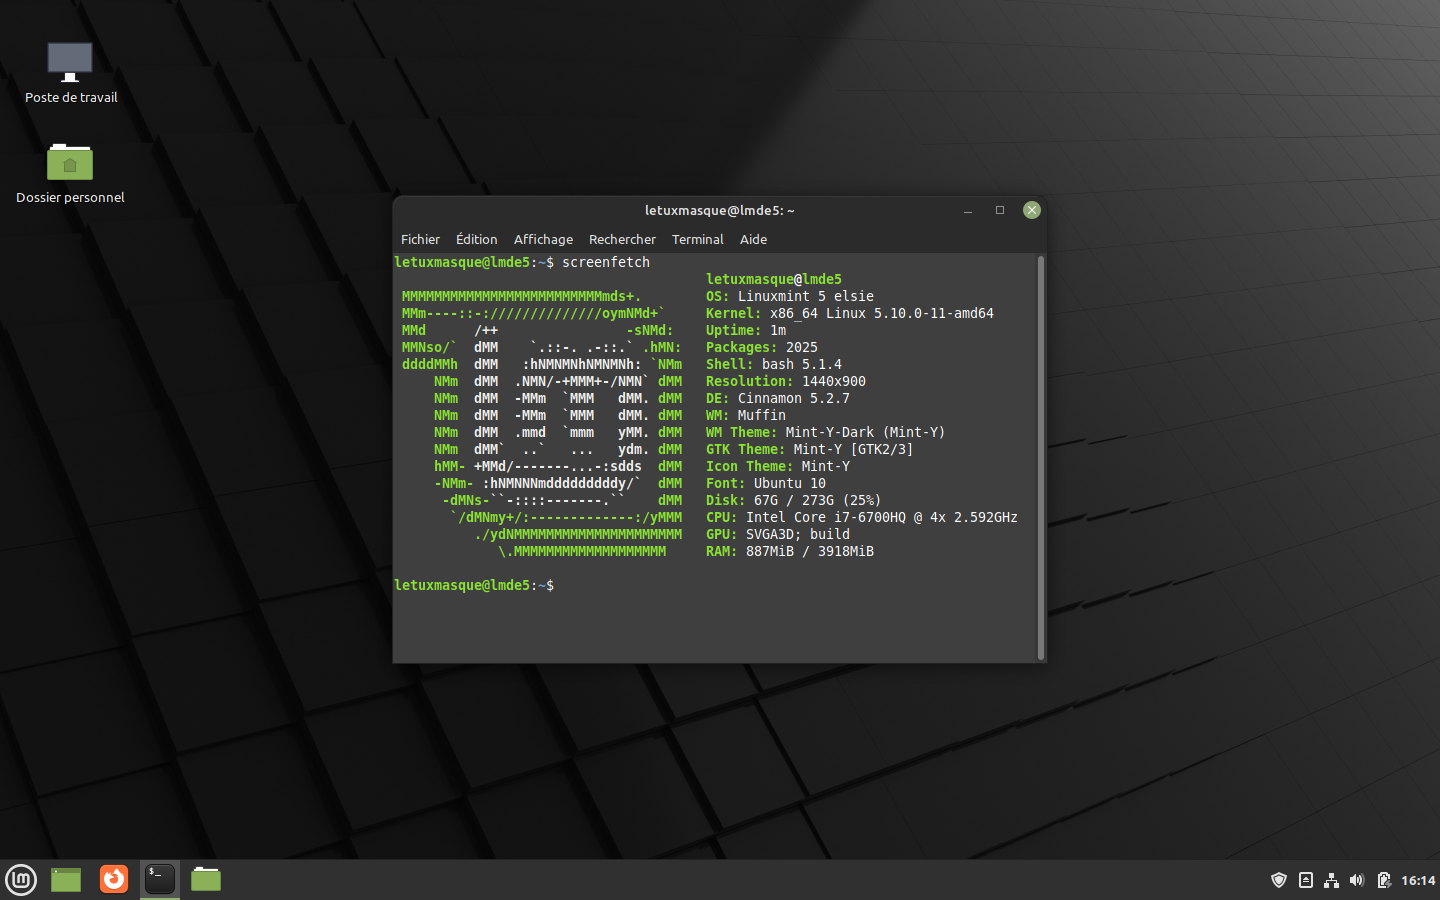The image size is (1440, 900).
Task: Mute sound via the speaker tray icon
Action: tap(1357, 880)
